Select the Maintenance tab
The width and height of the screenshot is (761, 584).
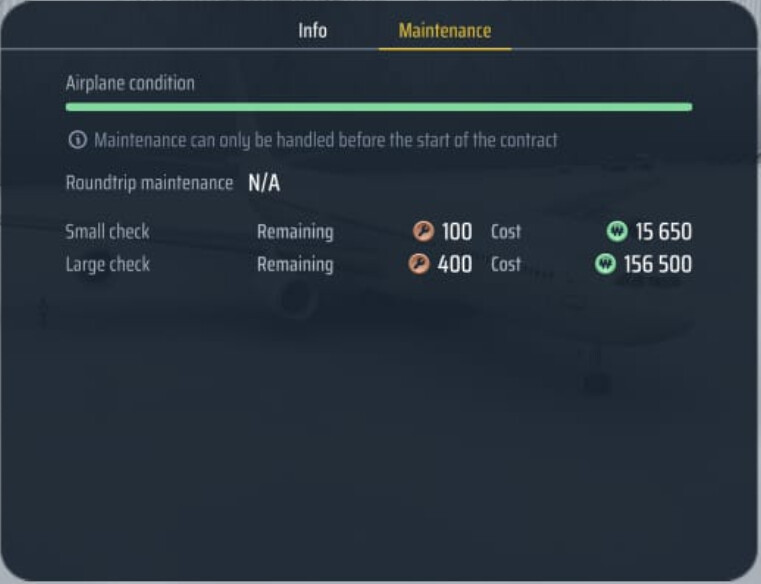[445, 31]
